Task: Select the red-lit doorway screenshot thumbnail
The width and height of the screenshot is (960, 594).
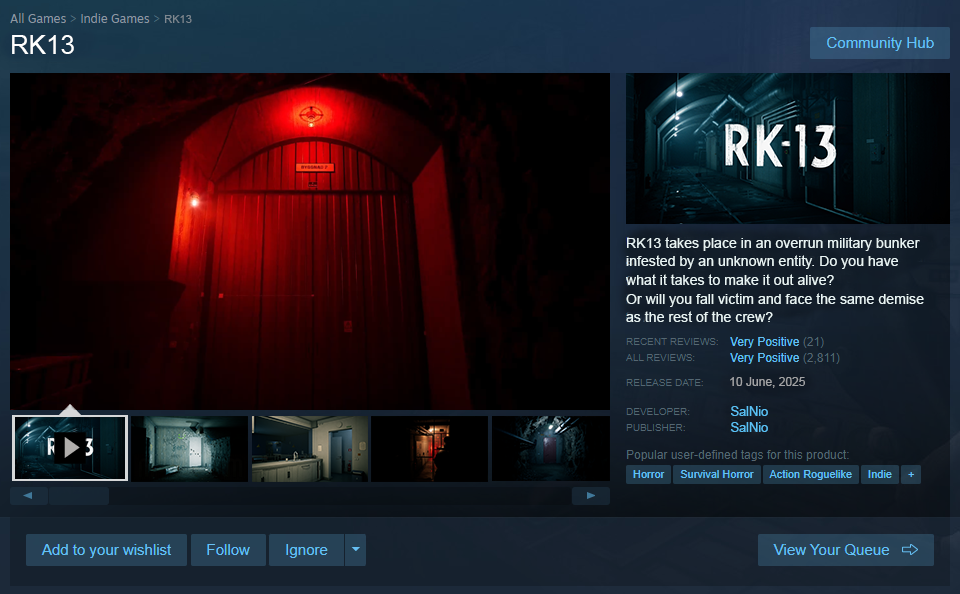Action: click(x=430, y=449)
